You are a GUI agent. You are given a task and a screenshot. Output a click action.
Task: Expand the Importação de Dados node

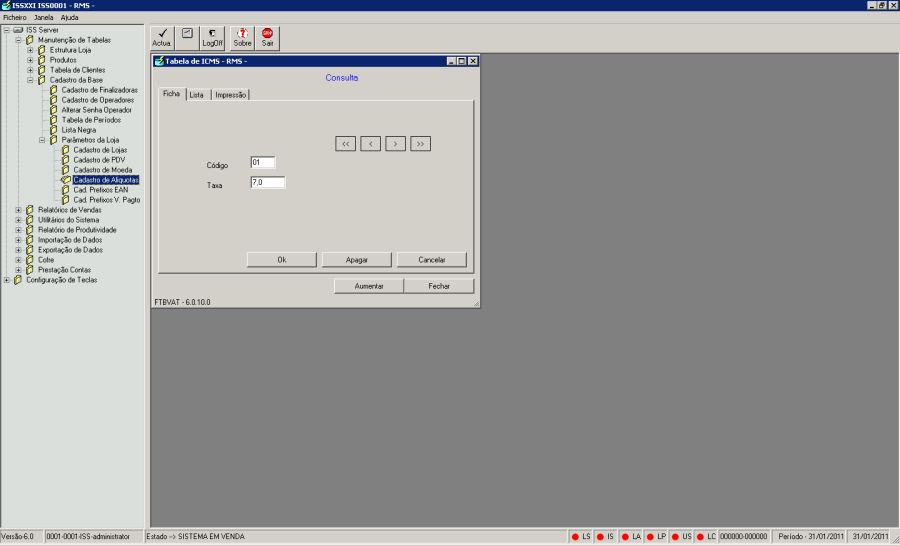[18, 240]
